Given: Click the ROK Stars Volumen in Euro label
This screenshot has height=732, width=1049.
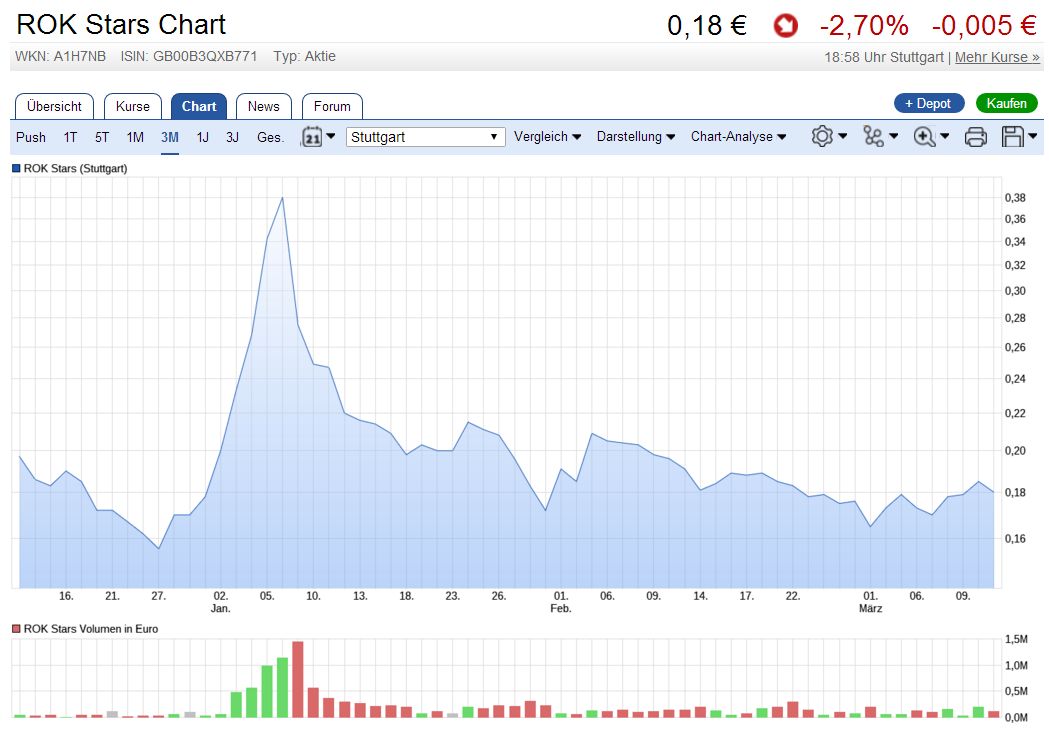Looking at the screenshot, I should coord(91,629).
